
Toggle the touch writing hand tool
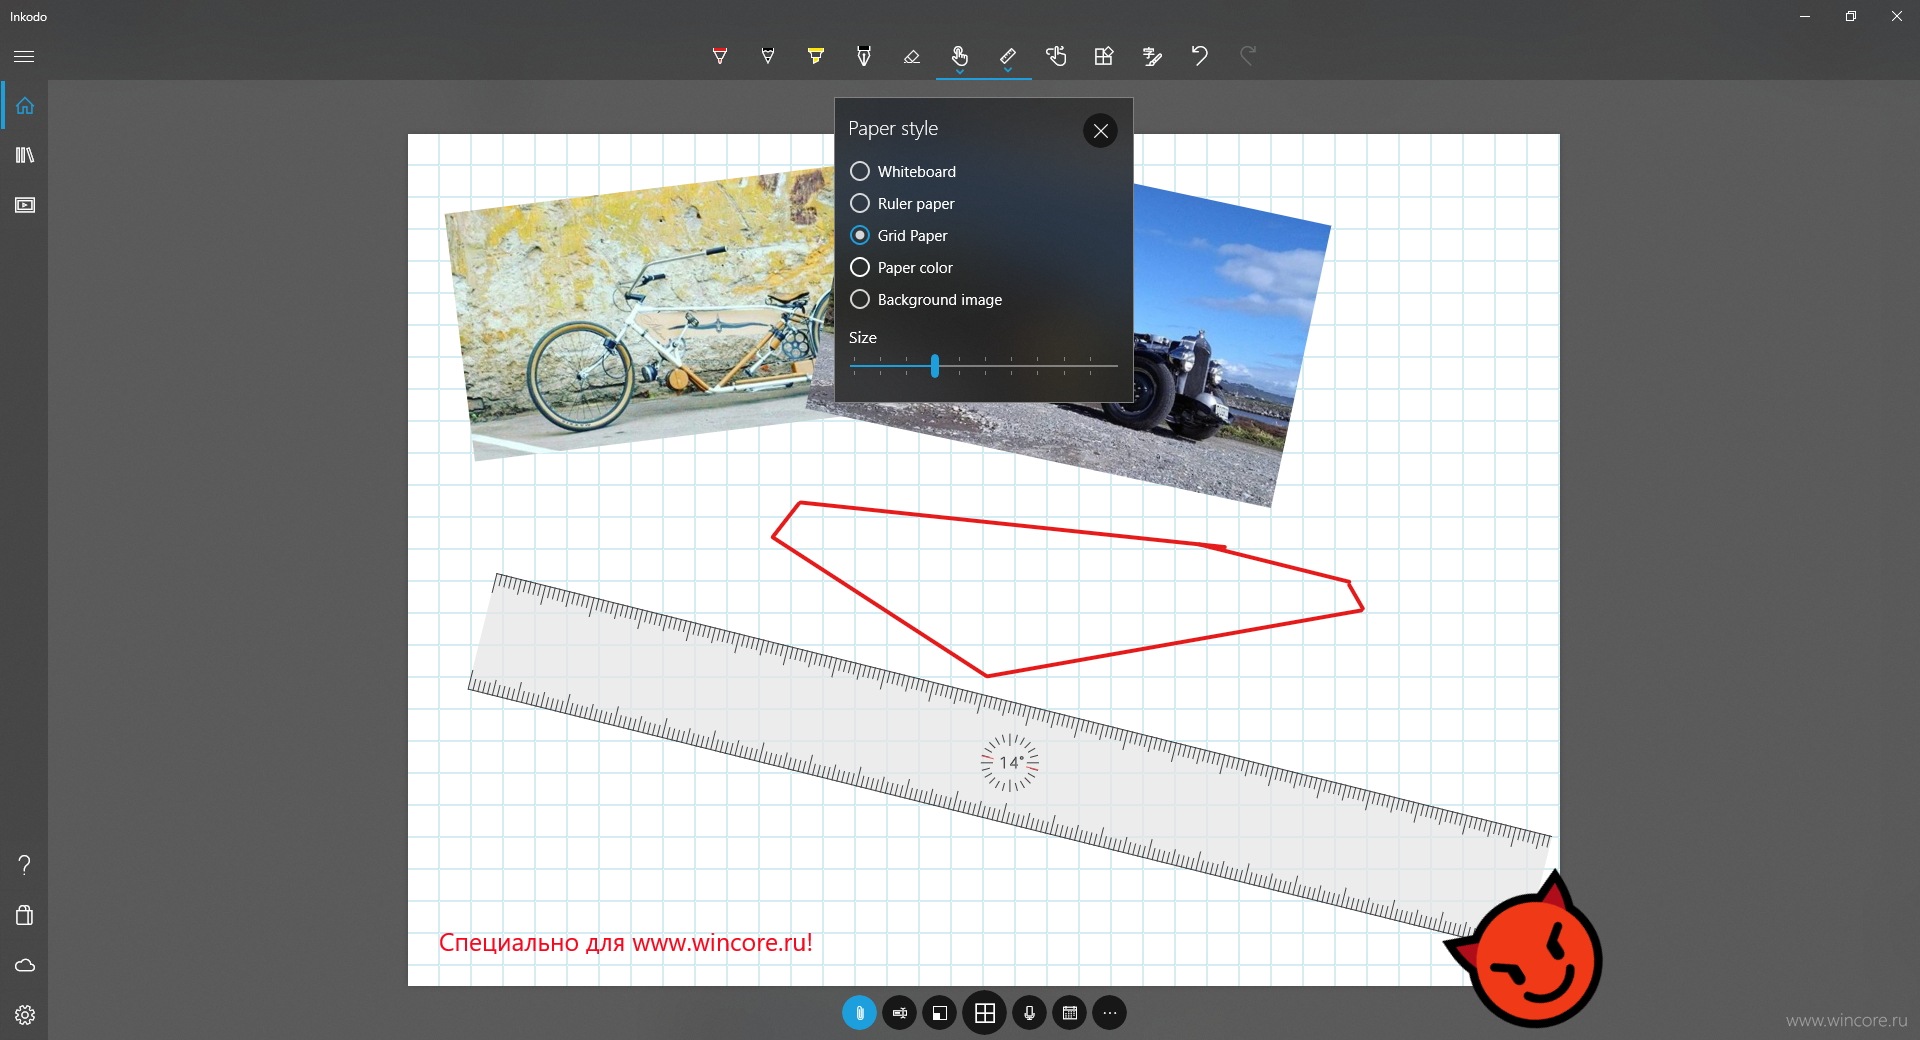point(959,54)
